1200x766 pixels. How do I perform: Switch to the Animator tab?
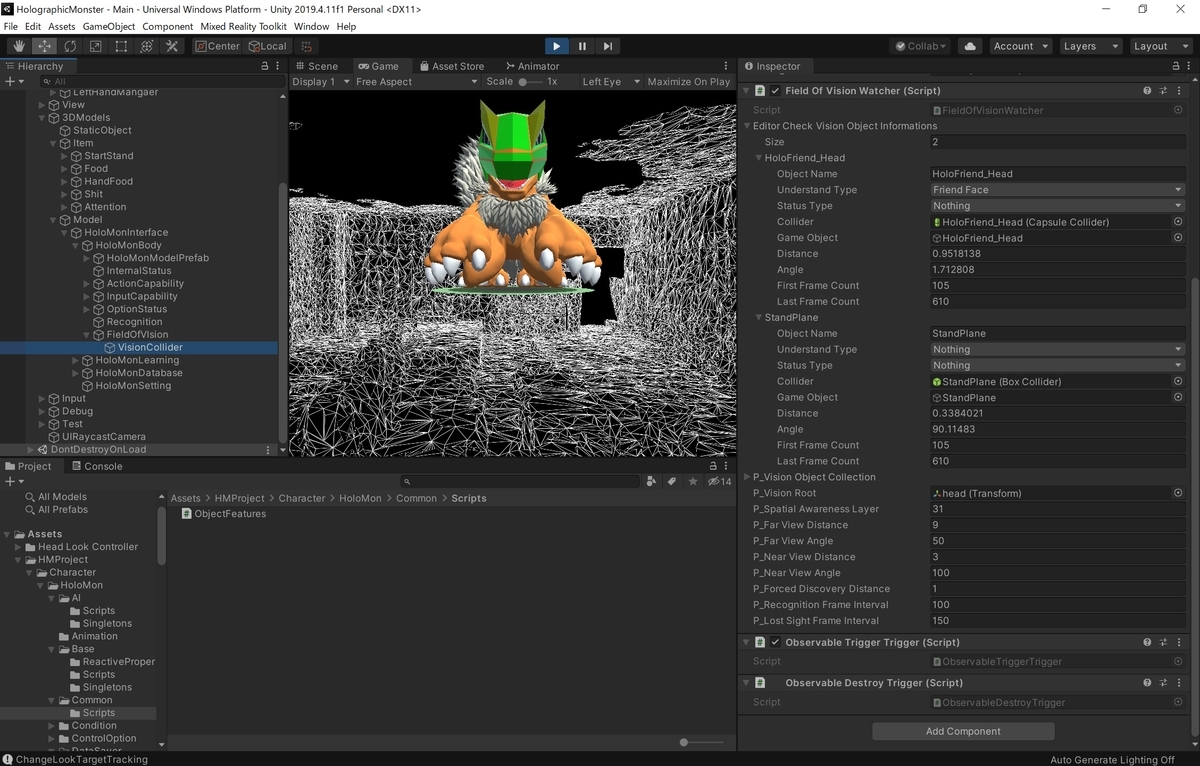coord(532,66)
